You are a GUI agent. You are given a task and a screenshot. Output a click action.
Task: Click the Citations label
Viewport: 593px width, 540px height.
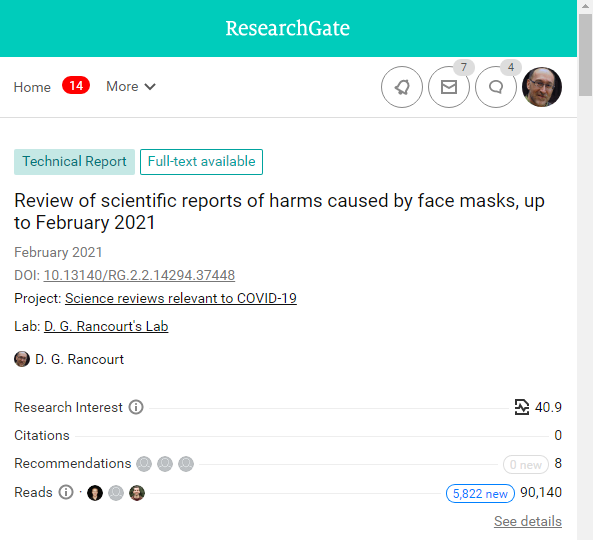pos(42,435)
